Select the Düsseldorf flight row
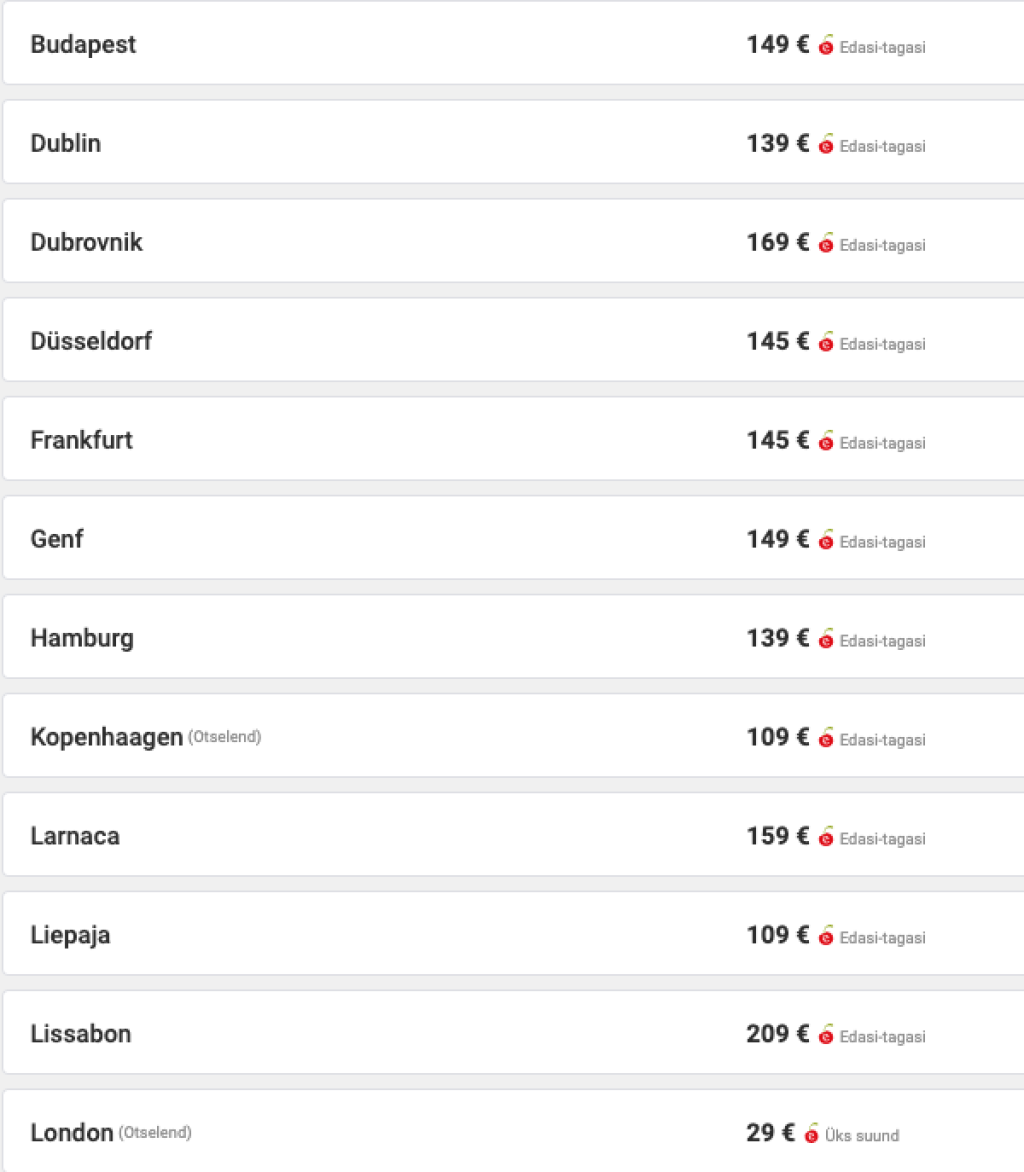 click(x=91, y=342)
